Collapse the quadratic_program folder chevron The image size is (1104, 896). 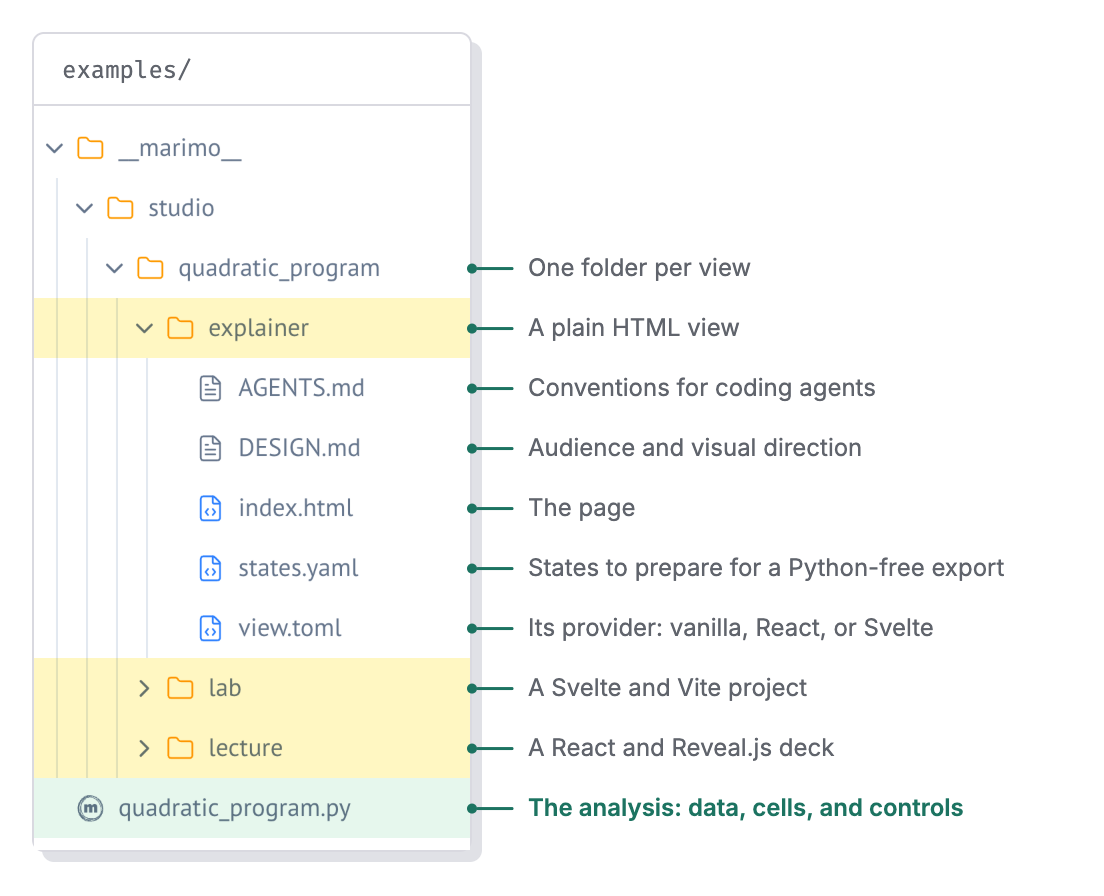pos(114,268)
